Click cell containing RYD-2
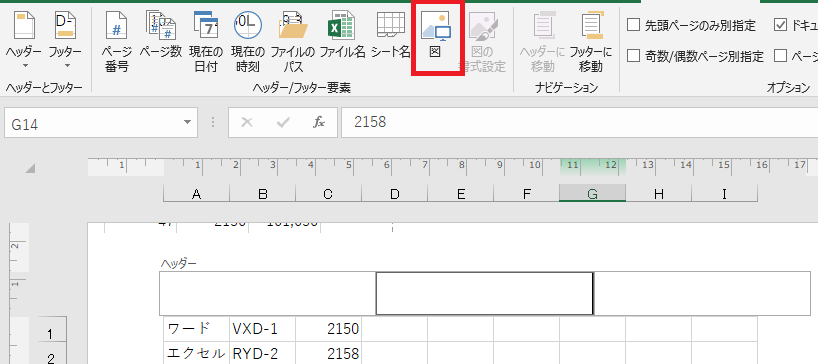This screenshot has width=818, height=364. coord(262,353)
